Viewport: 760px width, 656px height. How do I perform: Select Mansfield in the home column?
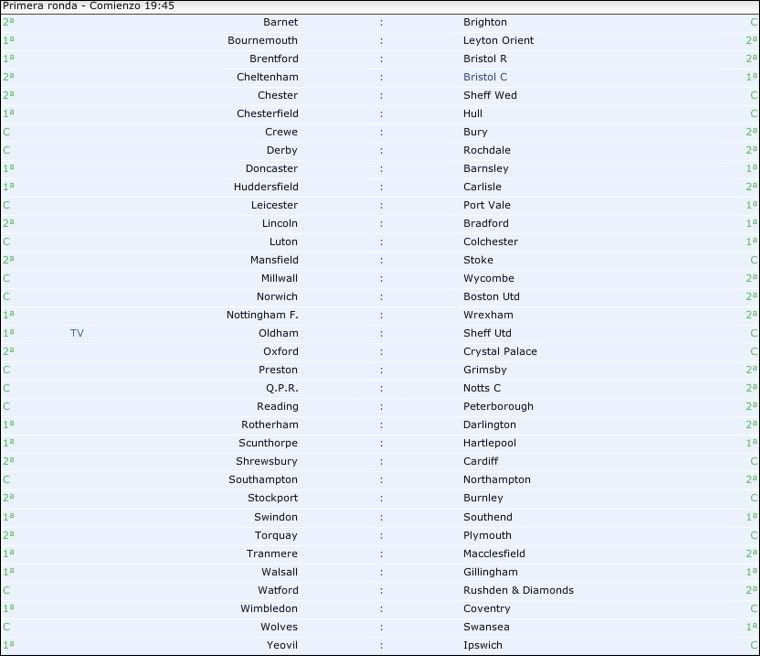pos(274,260)
